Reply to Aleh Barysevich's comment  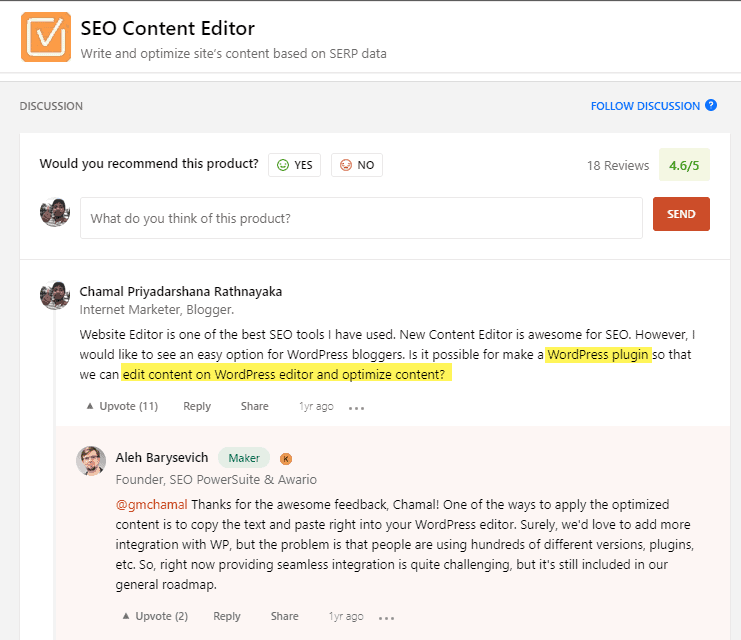227,616
